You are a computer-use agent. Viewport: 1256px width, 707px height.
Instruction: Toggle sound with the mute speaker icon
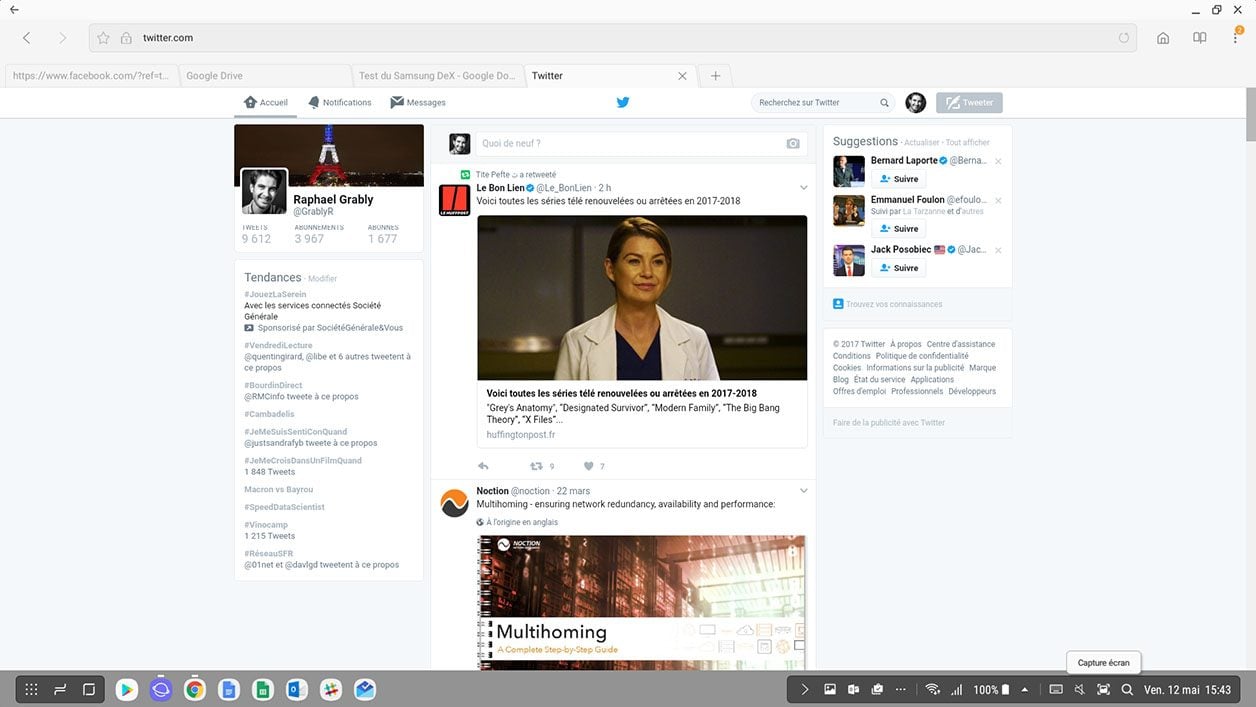pyautogui.click(x=1079, y=690)
